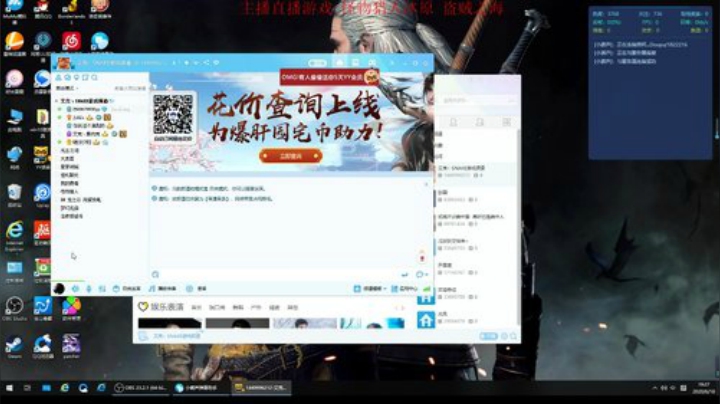
Task: Toggle microphone icon in YY bottom bar
Action: (x=89, y=289)
